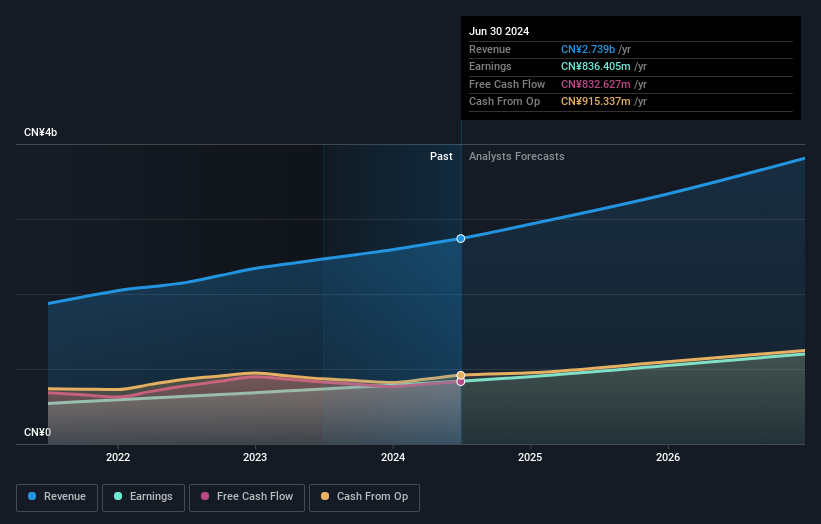
Task: Click the pink Free Cash Flow legend dot
Action: pyautogui.click(x=205, y=496)
